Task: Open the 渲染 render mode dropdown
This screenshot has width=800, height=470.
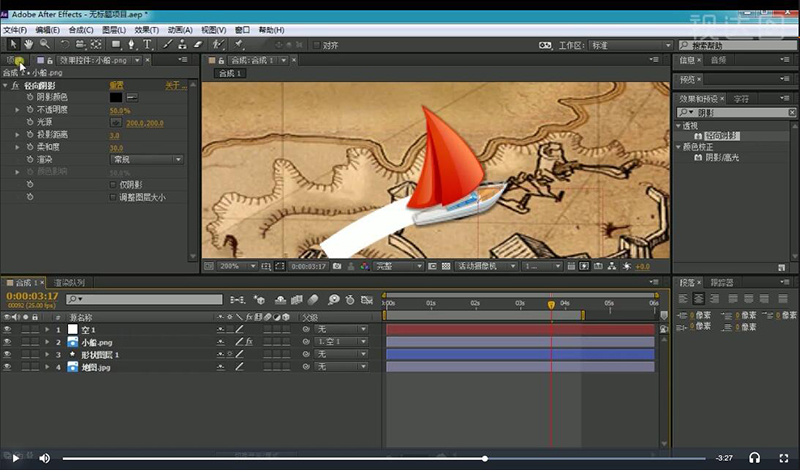Action: 146,159
